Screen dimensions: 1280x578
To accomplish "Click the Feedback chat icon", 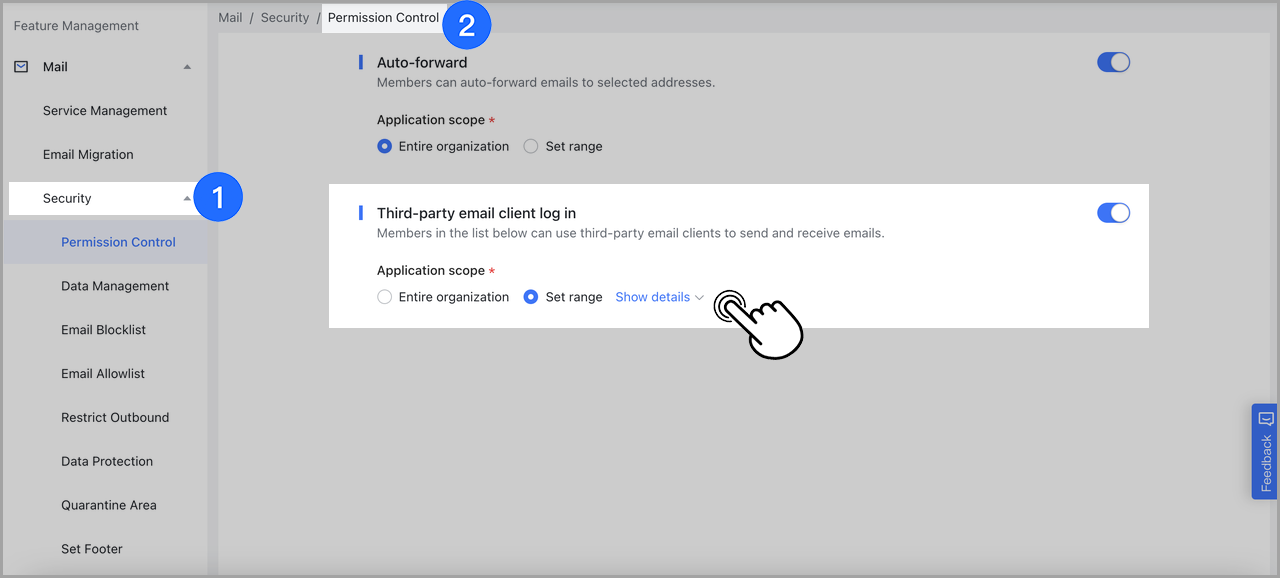I will point(1265,419).
